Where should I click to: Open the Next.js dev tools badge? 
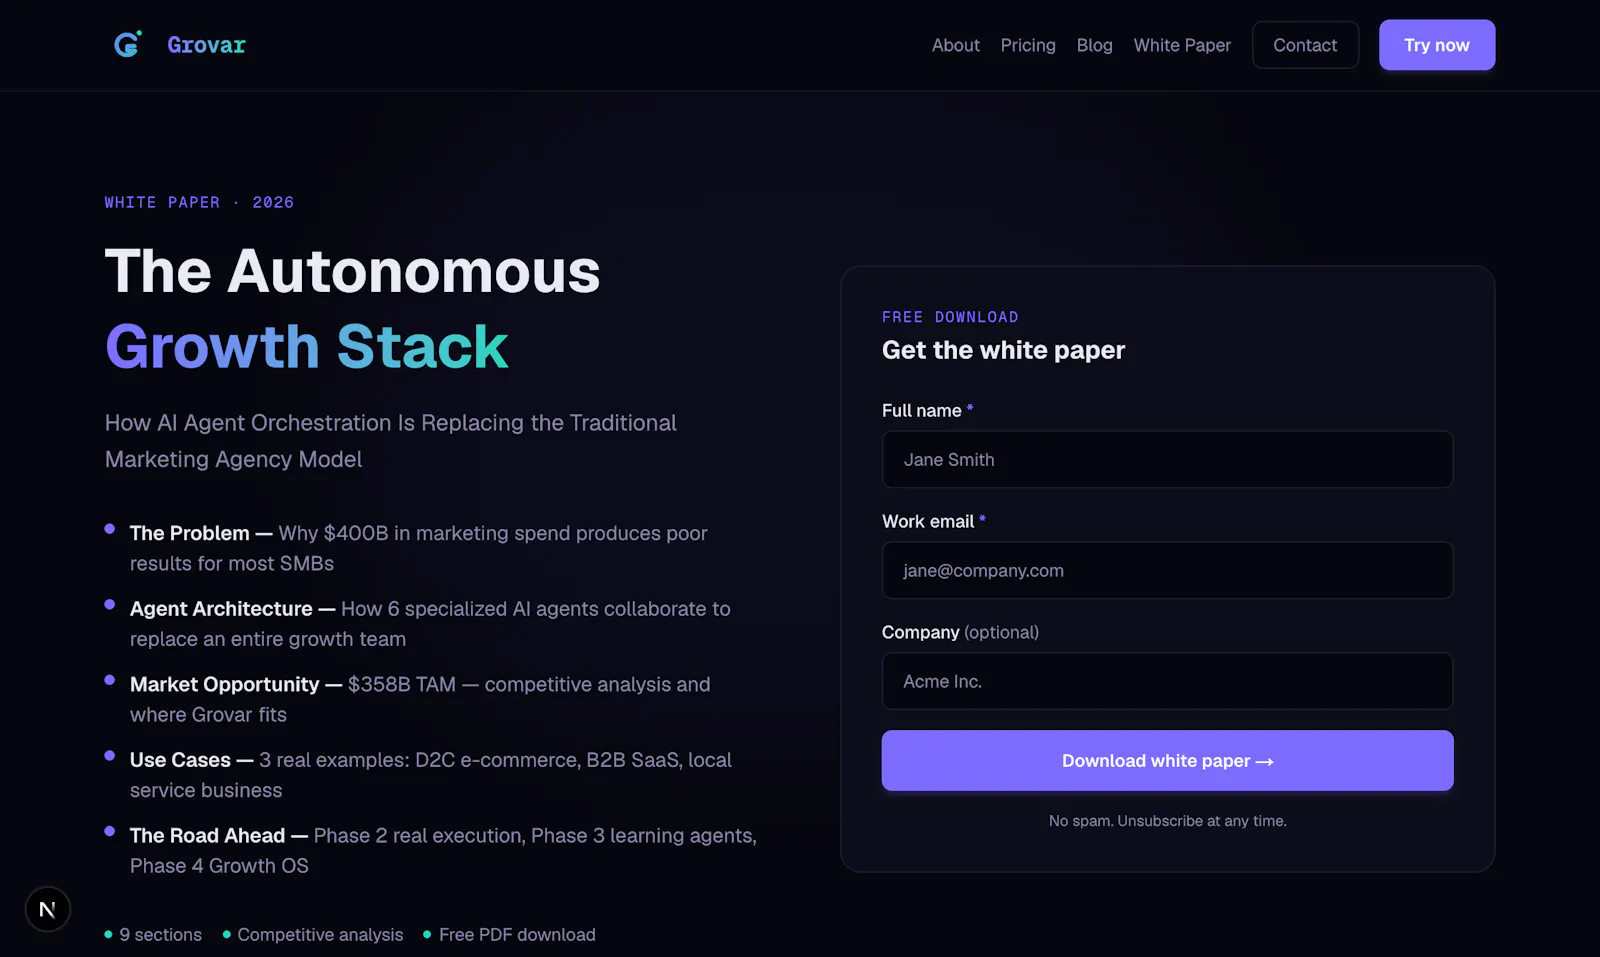pos(47,909)
